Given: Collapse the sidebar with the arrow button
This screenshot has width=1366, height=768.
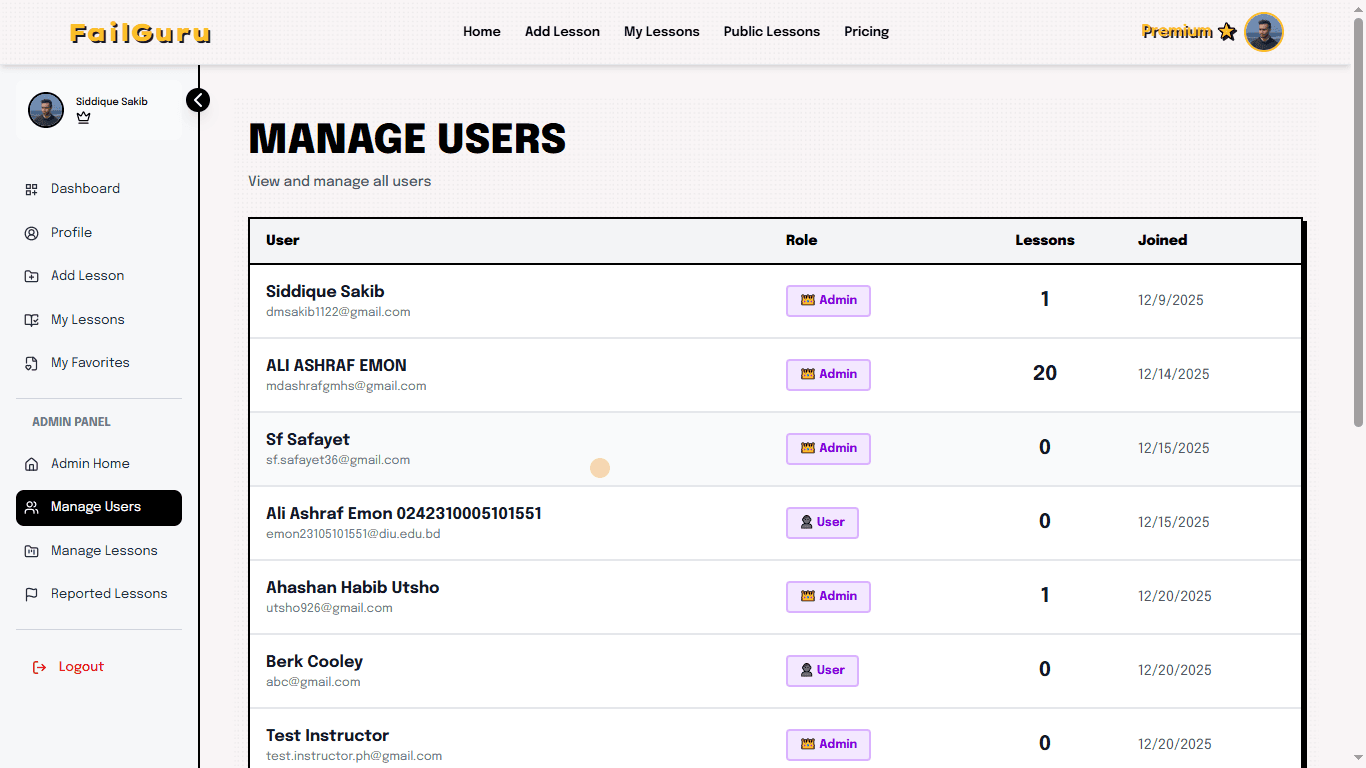Looking at the screenshot, I should pyautogui.click(x=198, y=100).
